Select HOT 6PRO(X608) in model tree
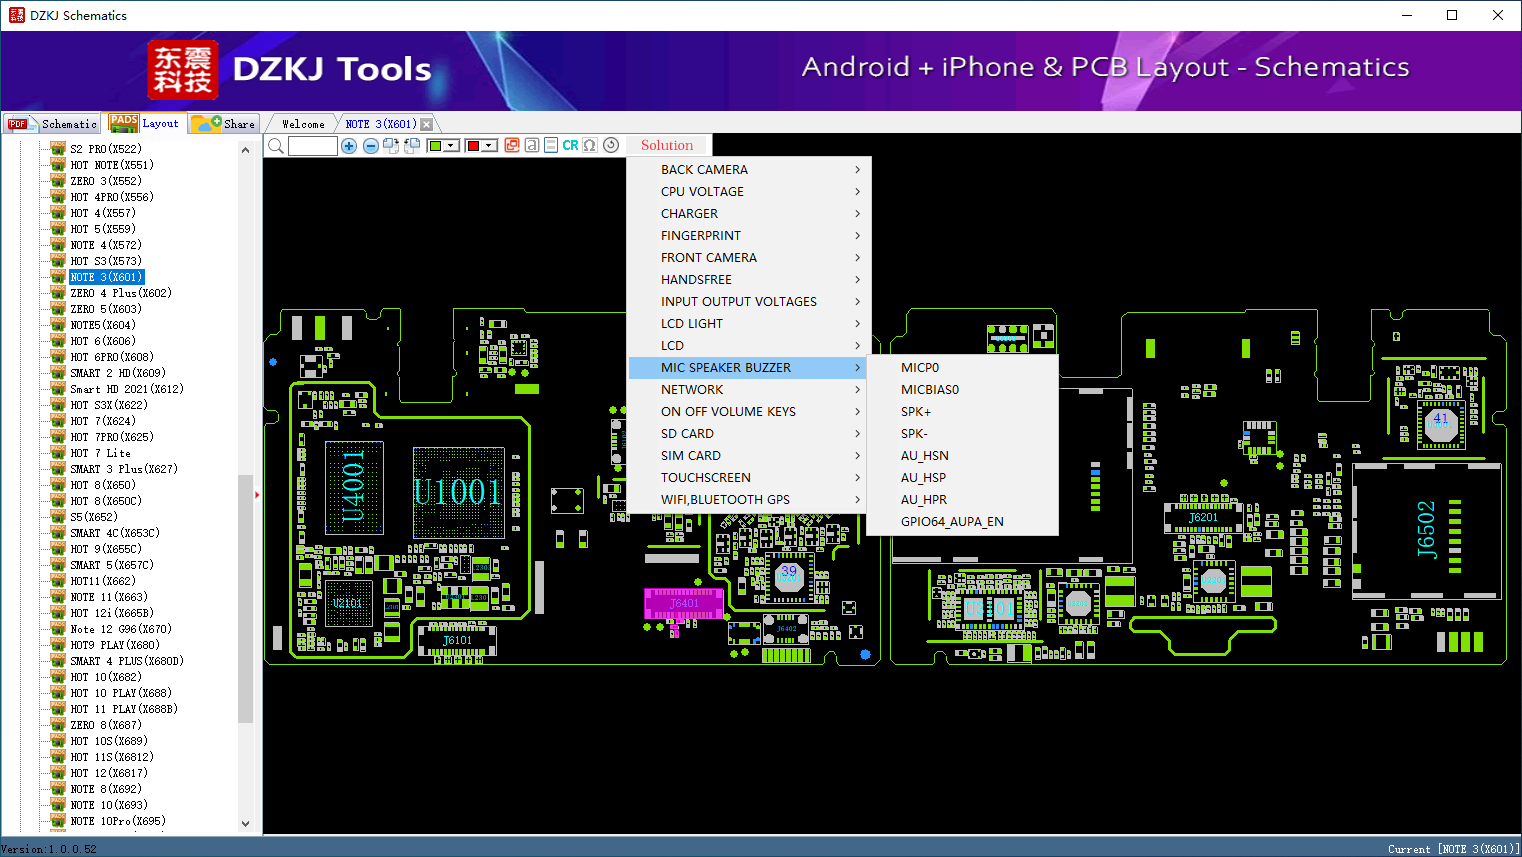Screen dimensions: 1522x857 [x=112, y=357]
